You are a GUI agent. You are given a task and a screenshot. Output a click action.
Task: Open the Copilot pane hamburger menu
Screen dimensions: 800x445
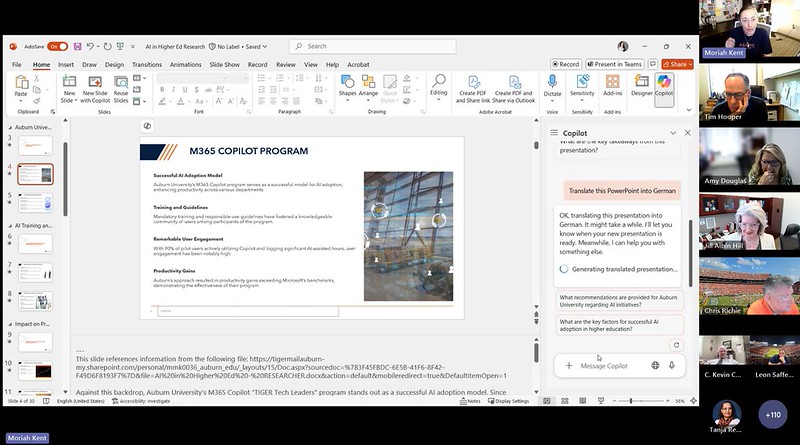[x=554, y=133]
